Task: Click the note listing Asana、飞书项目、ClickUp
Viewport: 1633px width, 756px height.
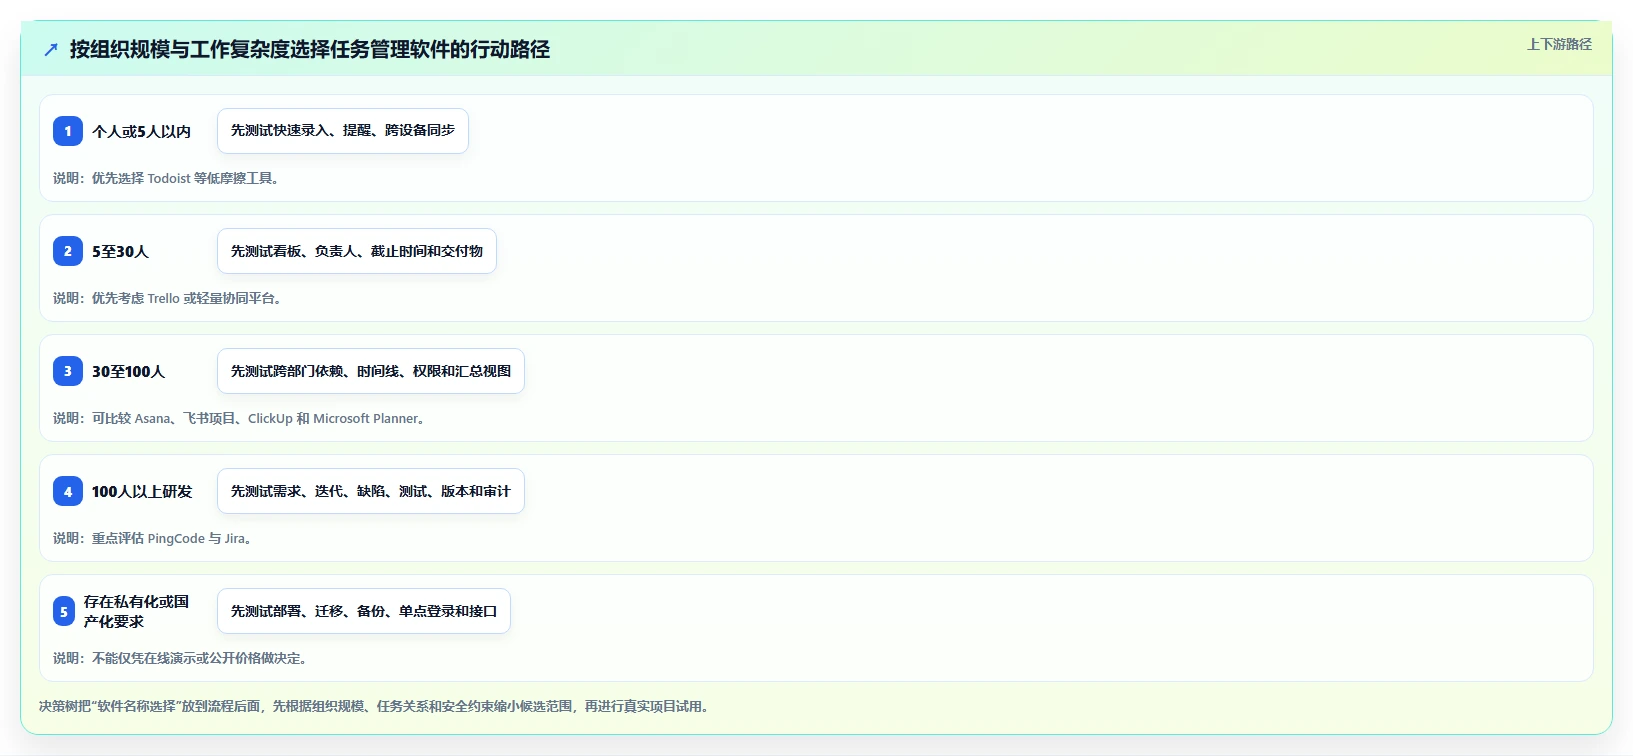Action: pos(241,418)
